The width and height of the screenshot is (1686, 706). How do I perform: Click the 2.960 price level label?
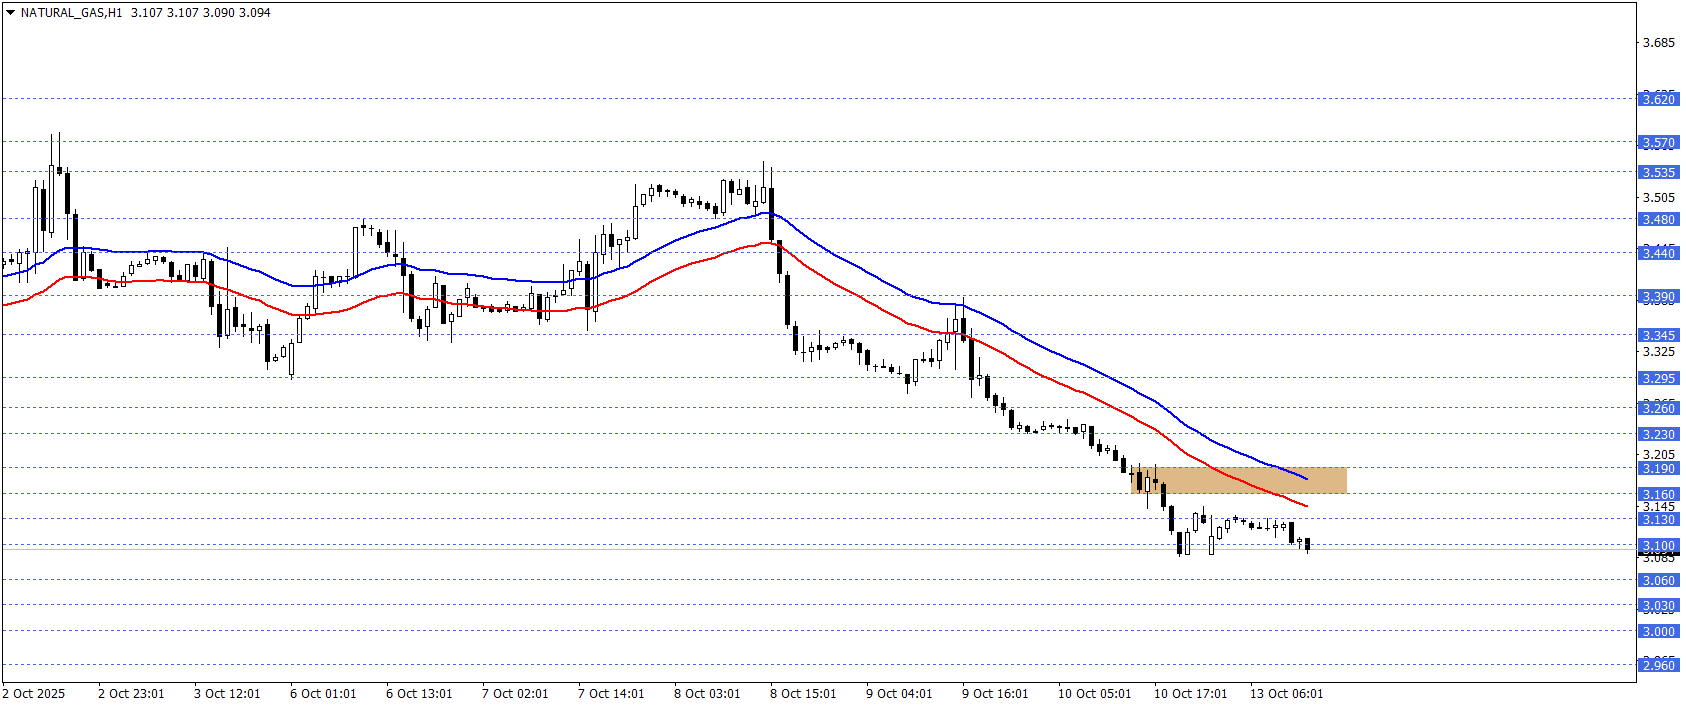click(x=1658, y=665)
